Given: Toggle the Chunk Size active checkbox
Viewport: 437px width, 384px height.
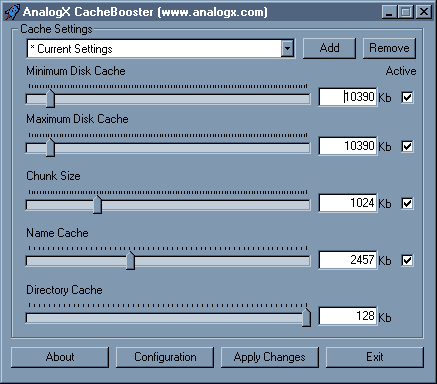Looking at the screenshot, I should click(407, 203).
